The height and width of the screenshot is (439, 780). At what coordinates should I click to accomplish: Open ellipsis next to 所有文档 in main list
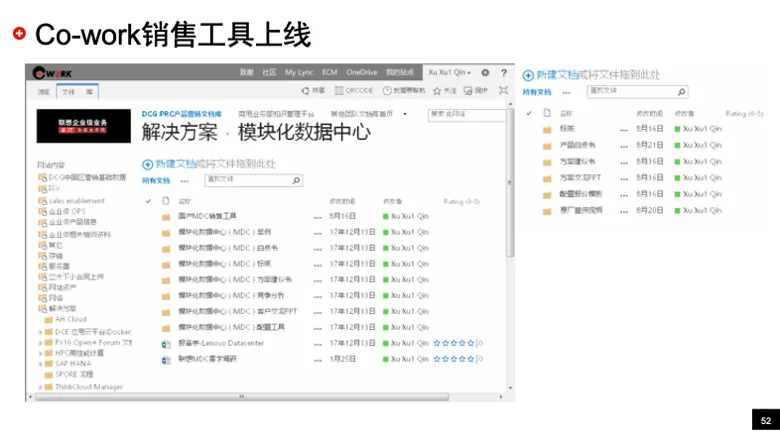(x=185, y=180)
